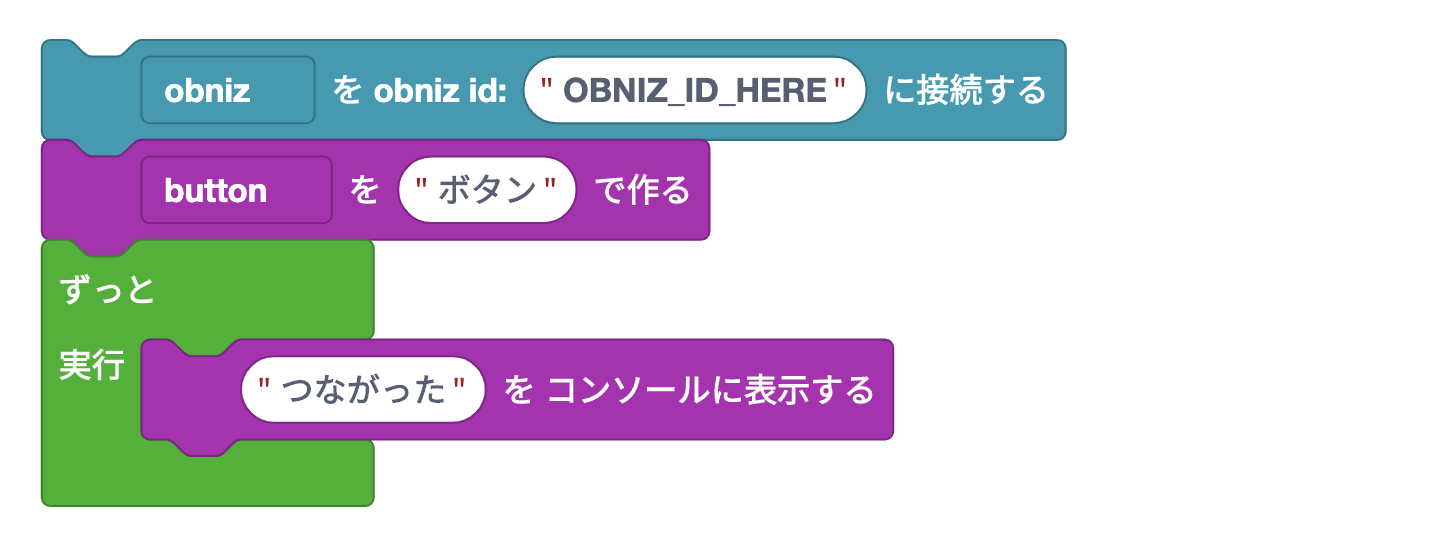
Task: Select the green "ずっと" loop block
Action: (x=107, y=290)
